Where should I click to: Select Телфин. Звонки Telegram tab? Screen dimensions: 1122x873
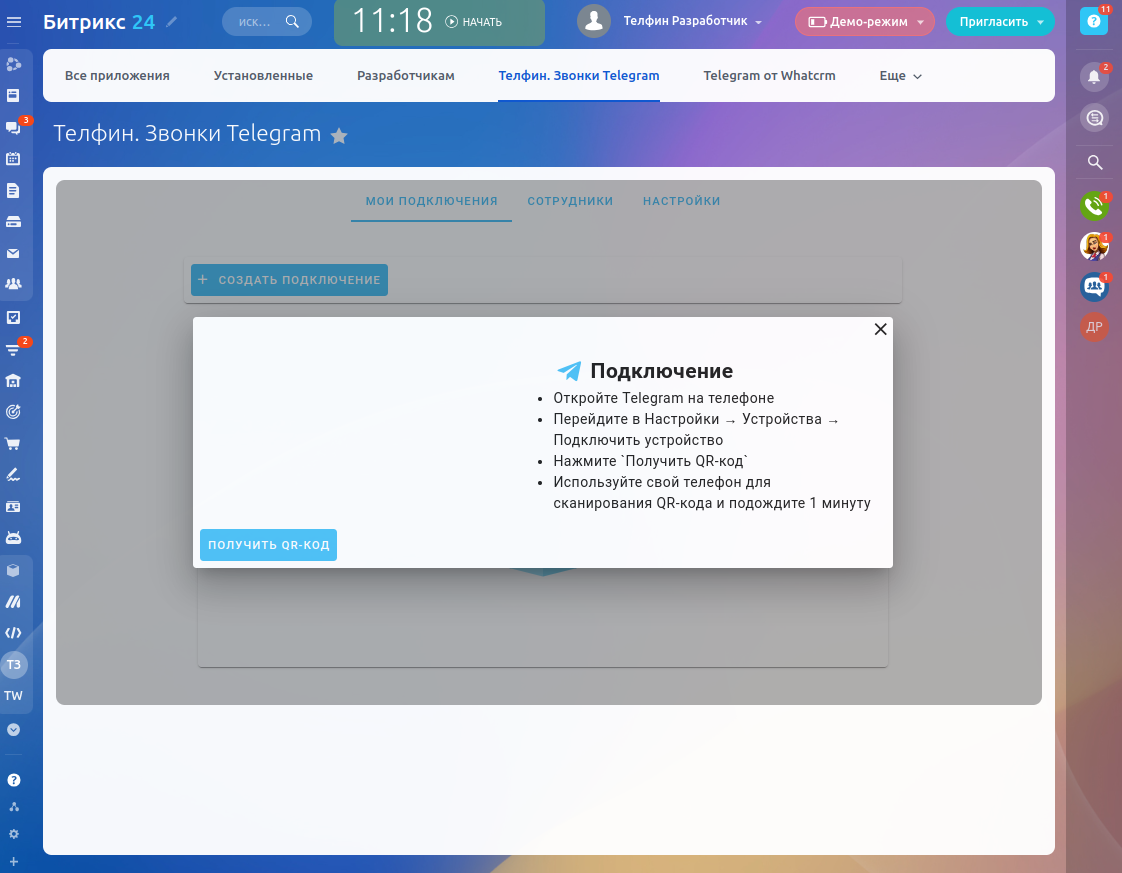coord(579,76)
